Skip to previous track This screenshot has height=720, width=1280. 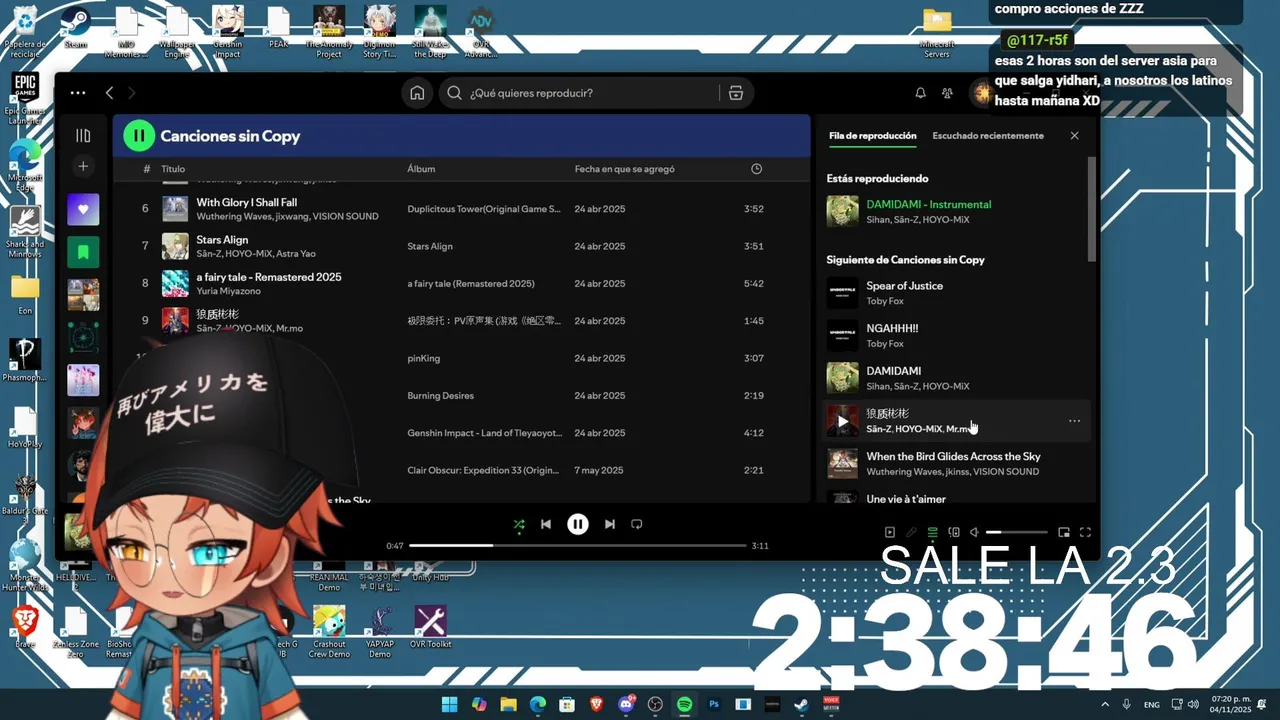click(545, 524)
